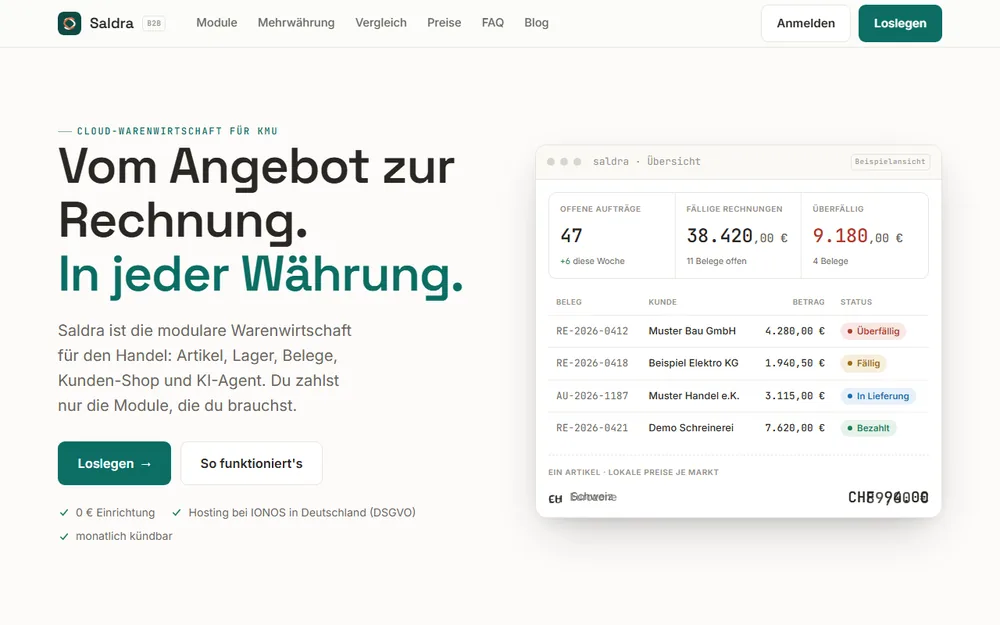1000x625 pixels.
Task: Select the RE-2026-0418 document number
Action: tap(592, 363)
